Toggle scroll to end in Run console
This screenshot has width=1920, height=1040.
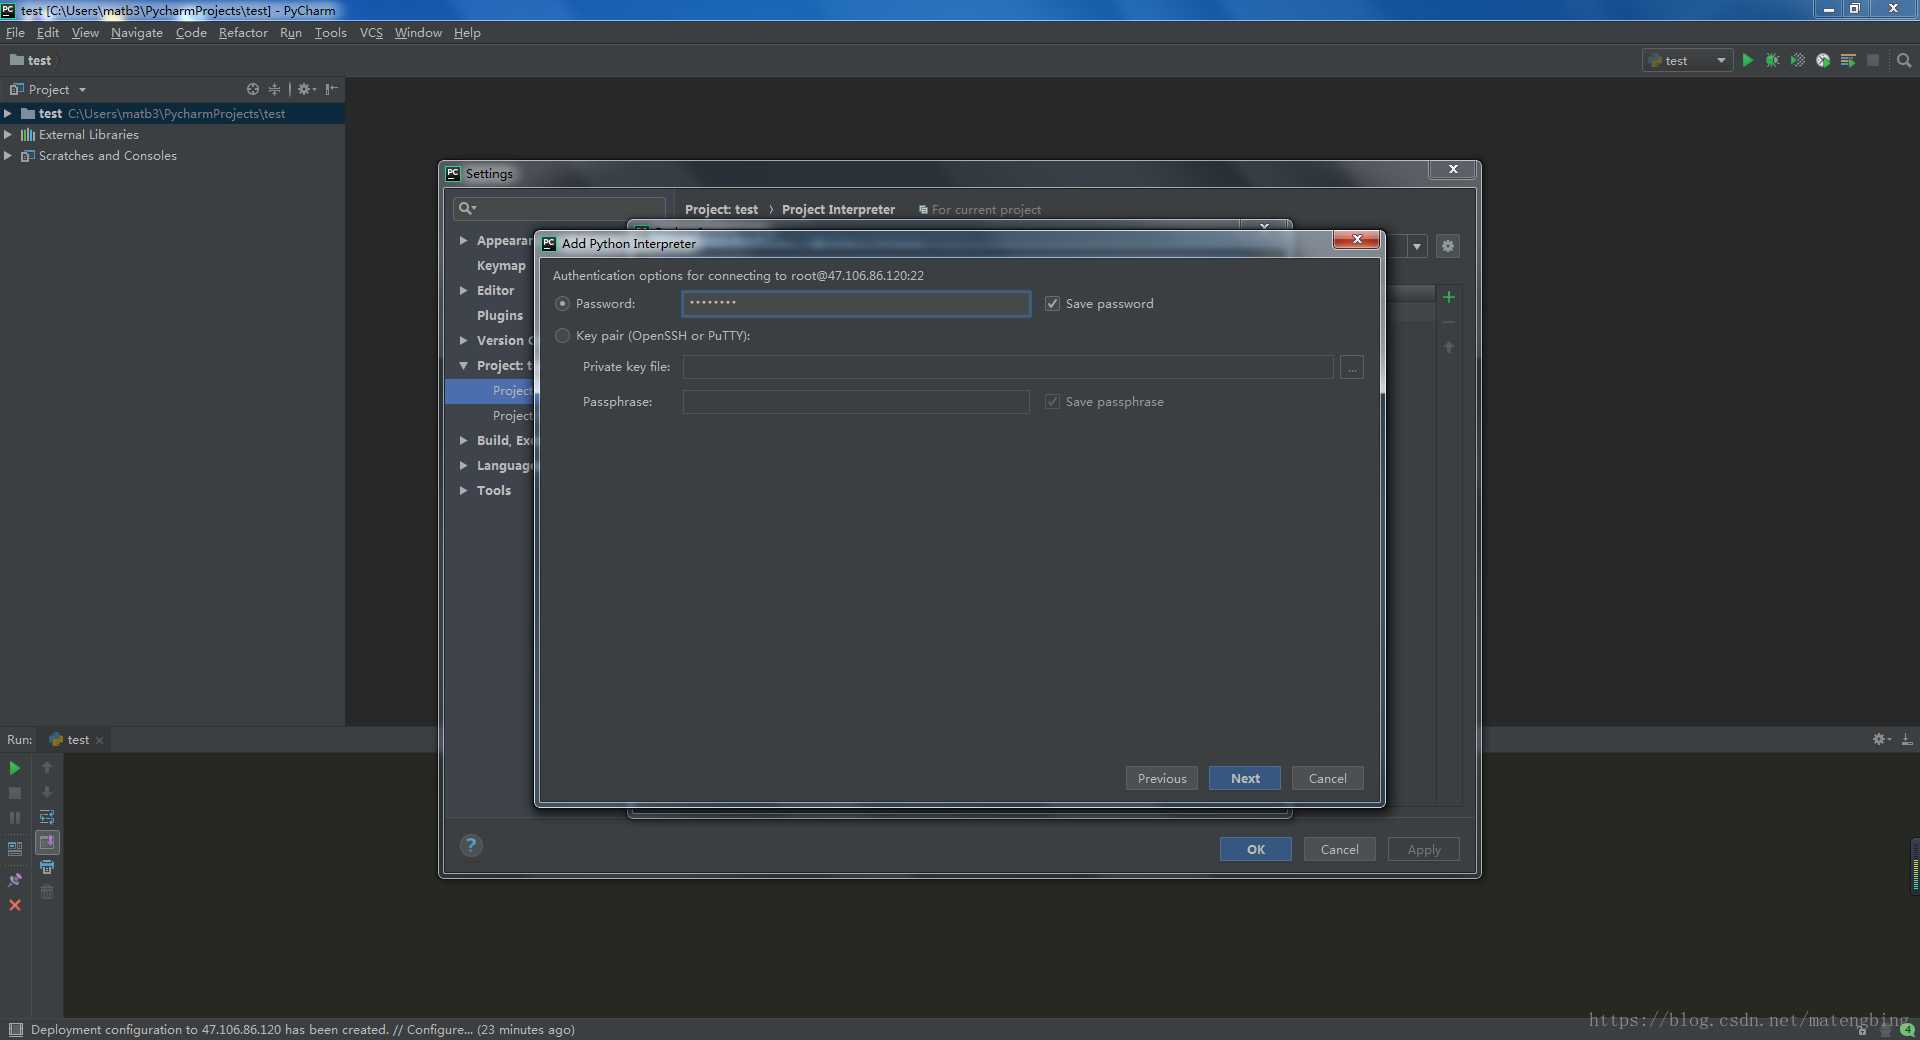[x=47, y=842]
